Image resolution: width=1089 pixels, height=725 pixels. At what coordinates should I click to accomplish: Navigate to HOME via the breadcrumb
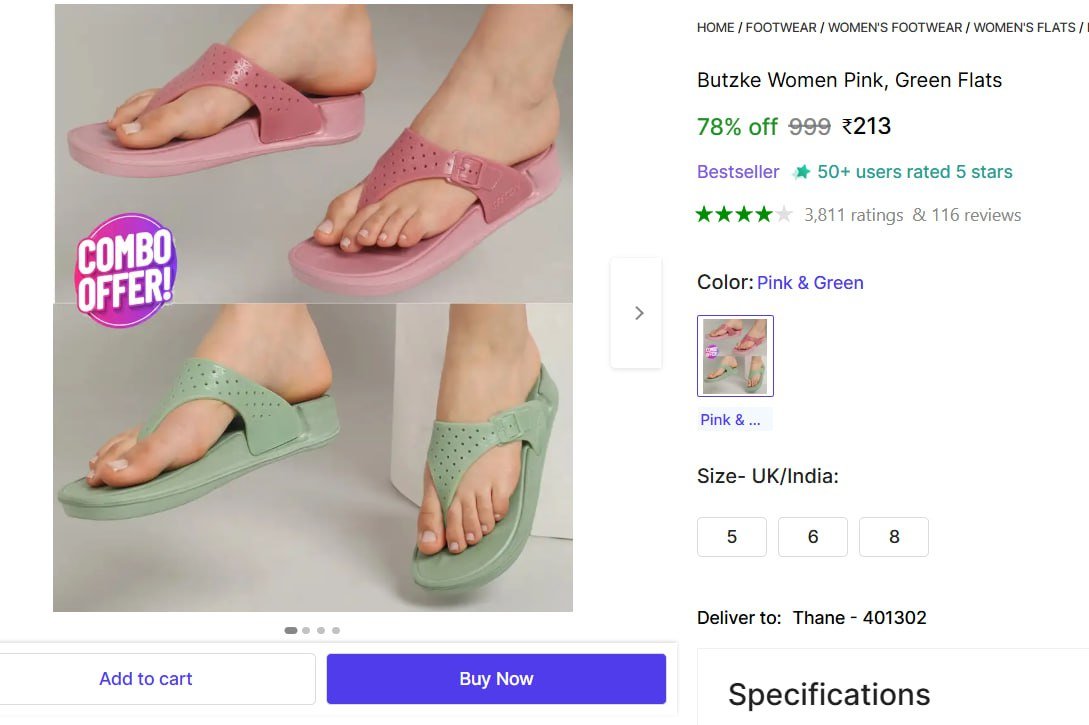(714, 27)
